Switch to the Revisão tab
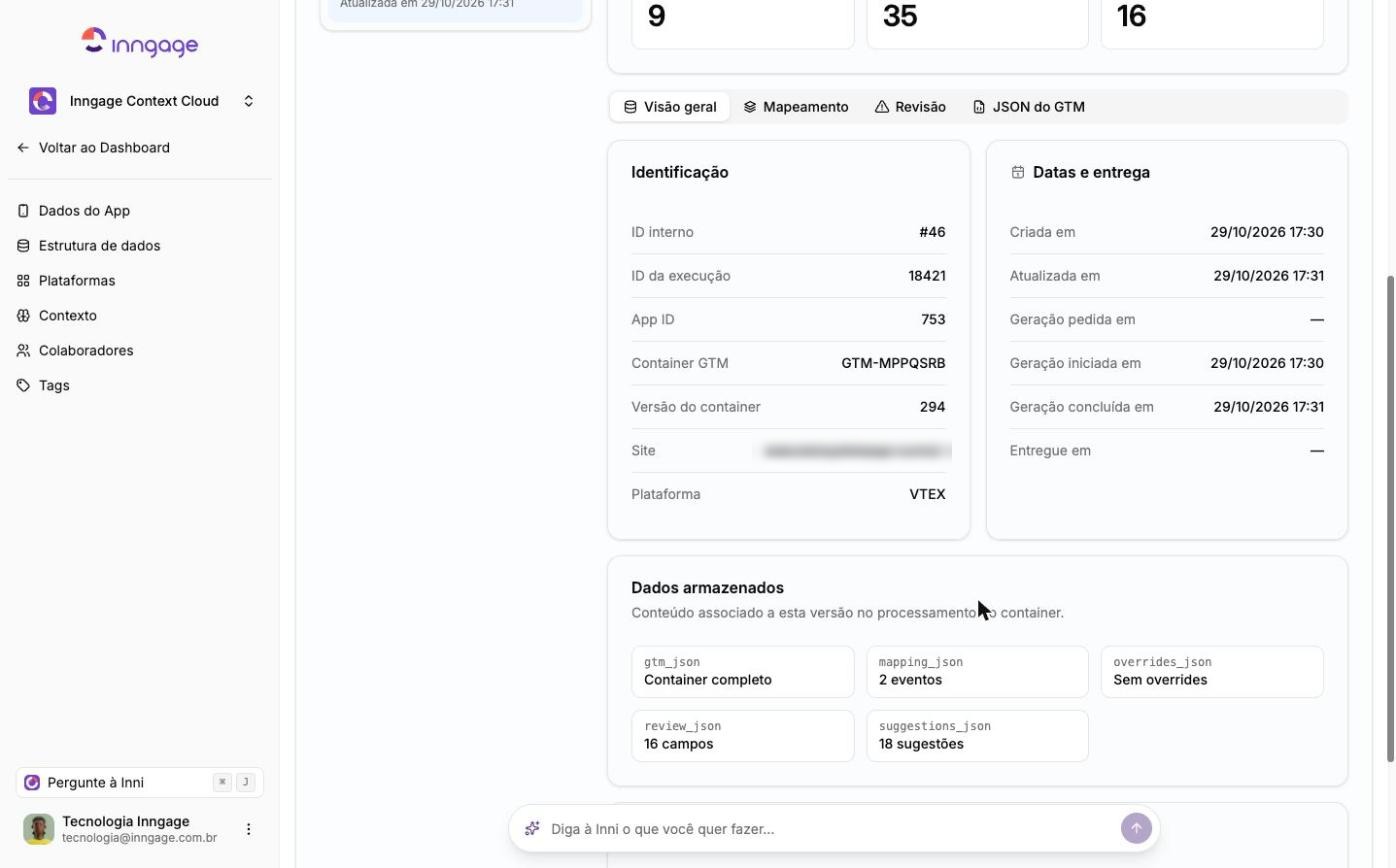1396x868 pixels. [x=910, y=107]
